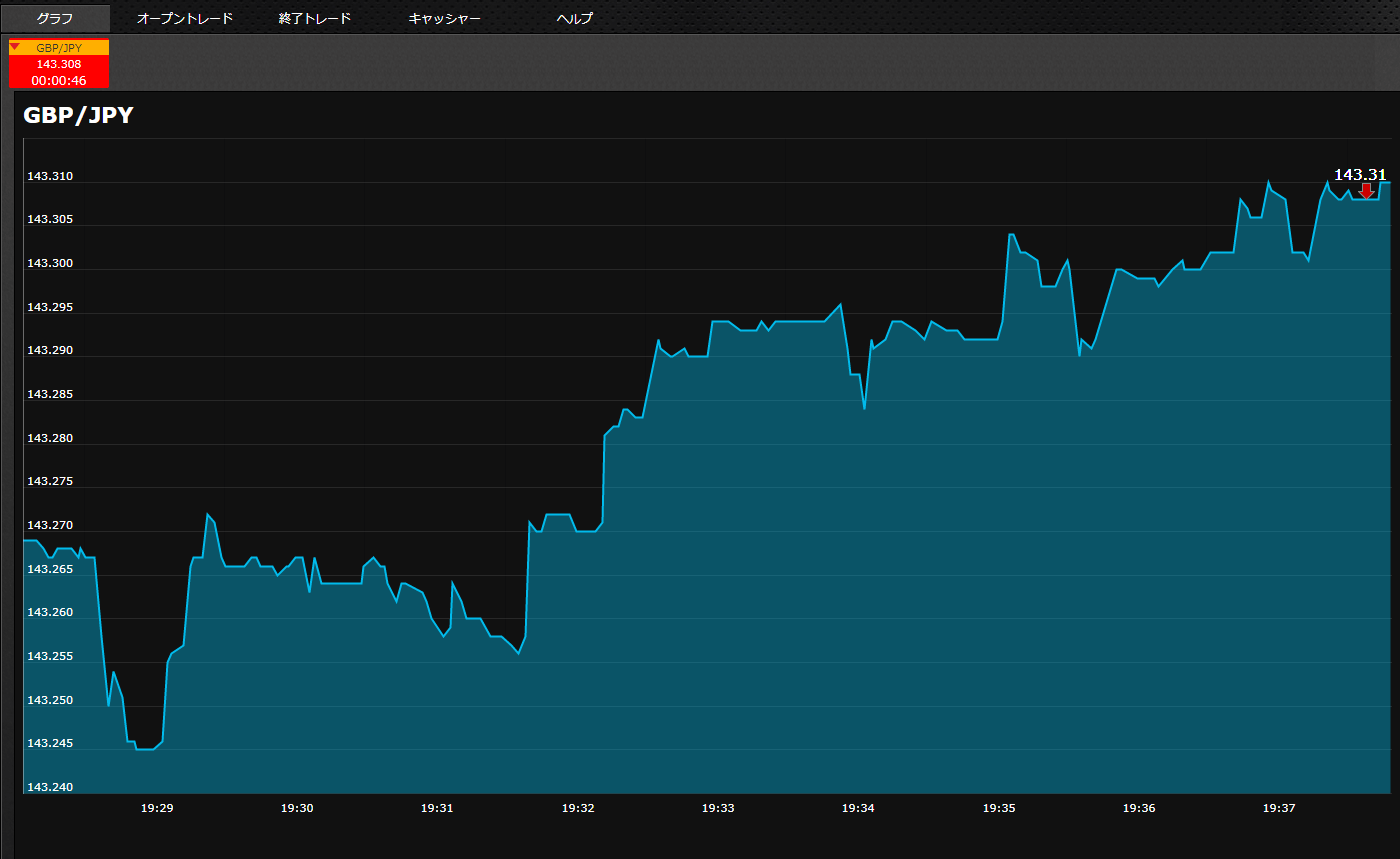Click the 143.290 y-axis label
The width and height of the screenshot is (1400, 859).
[x=50, y=350]
